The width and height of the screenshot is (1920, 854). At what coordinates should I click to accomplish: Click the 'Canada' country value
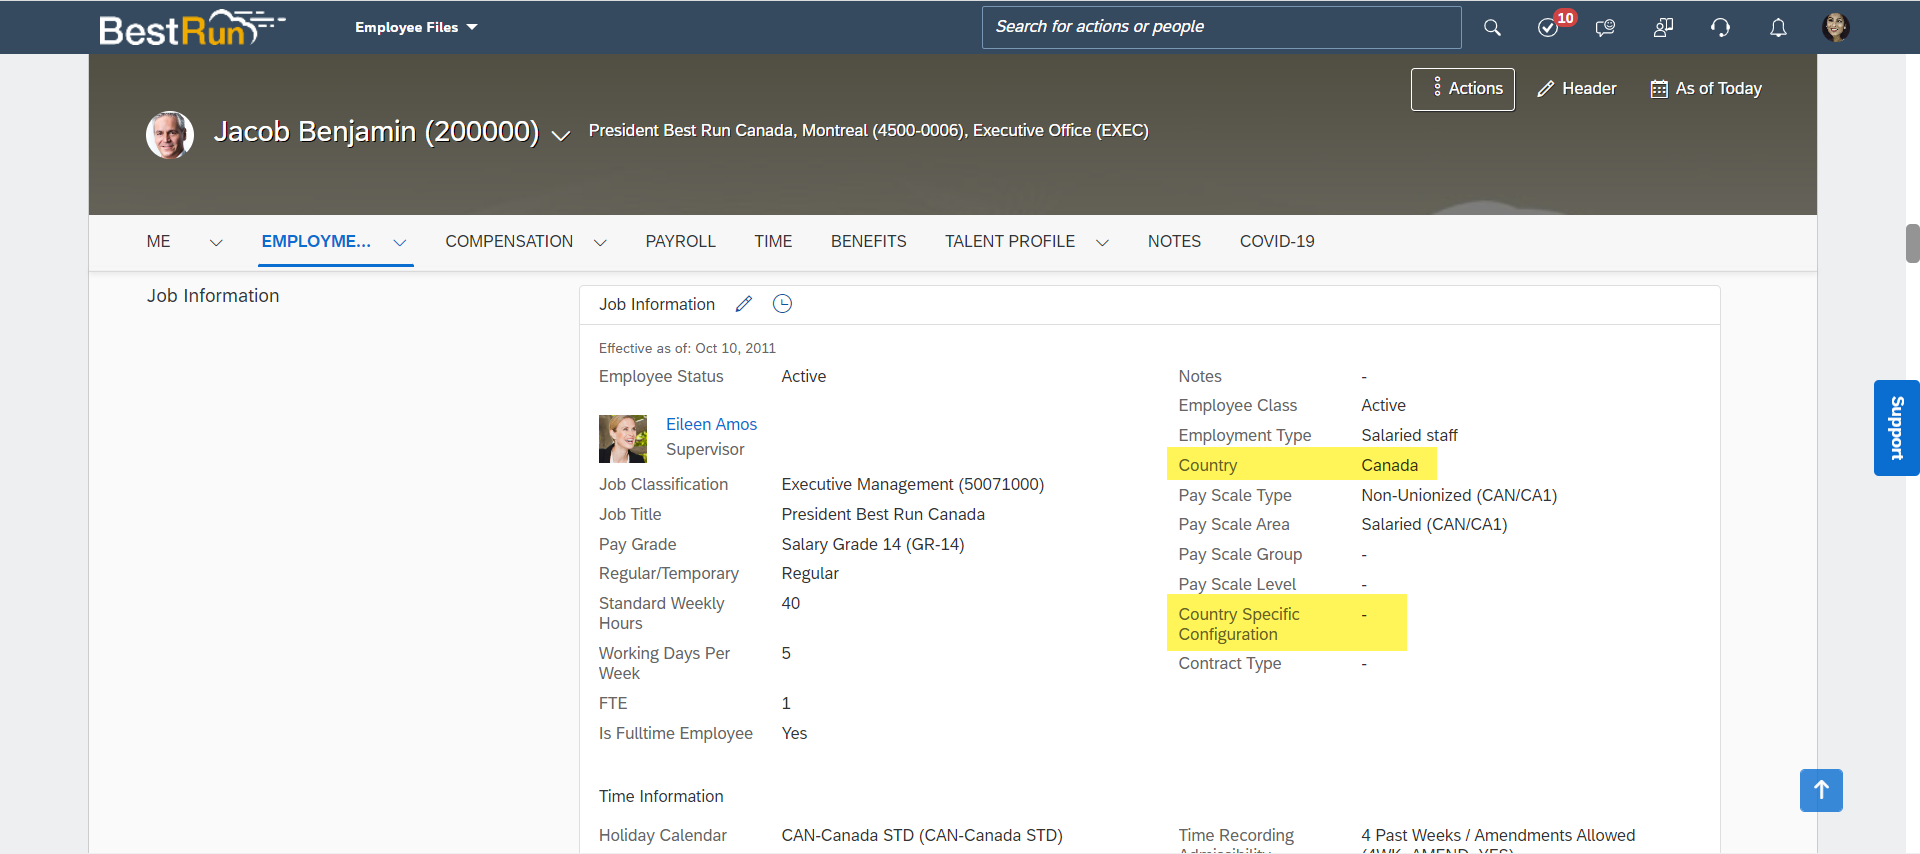point(1389,465)
